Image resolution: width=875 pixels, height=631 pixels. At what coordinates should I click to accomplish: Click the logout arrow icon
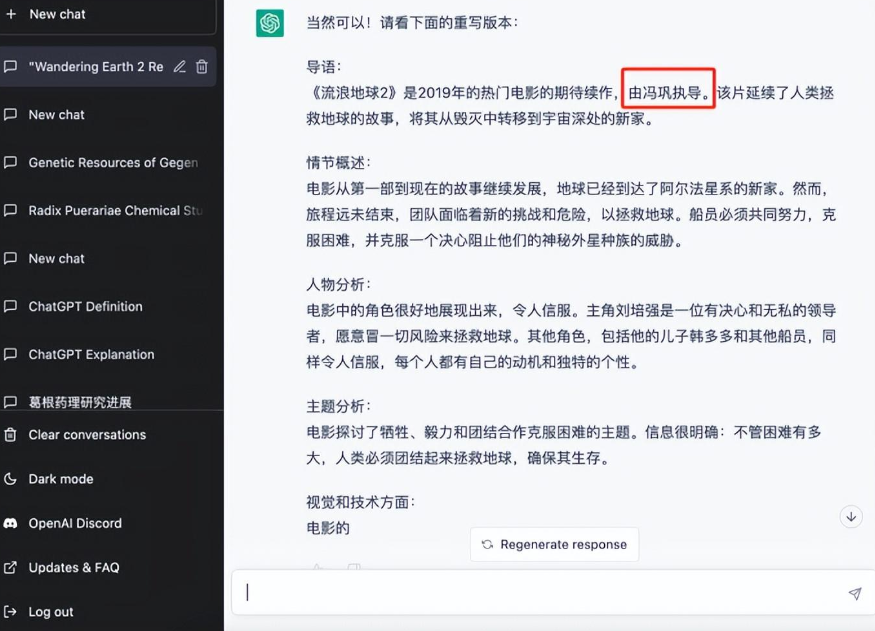[10, 611]
